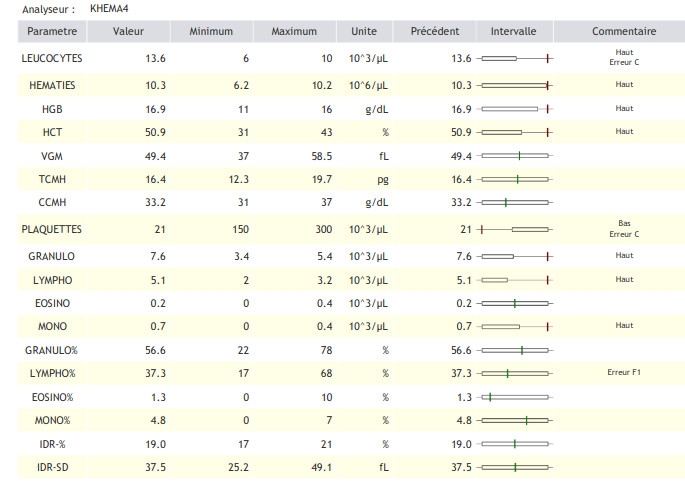This screenshot has width=685, height=494.
Task: Select the Minimum column header
Action: coord(210,32)
